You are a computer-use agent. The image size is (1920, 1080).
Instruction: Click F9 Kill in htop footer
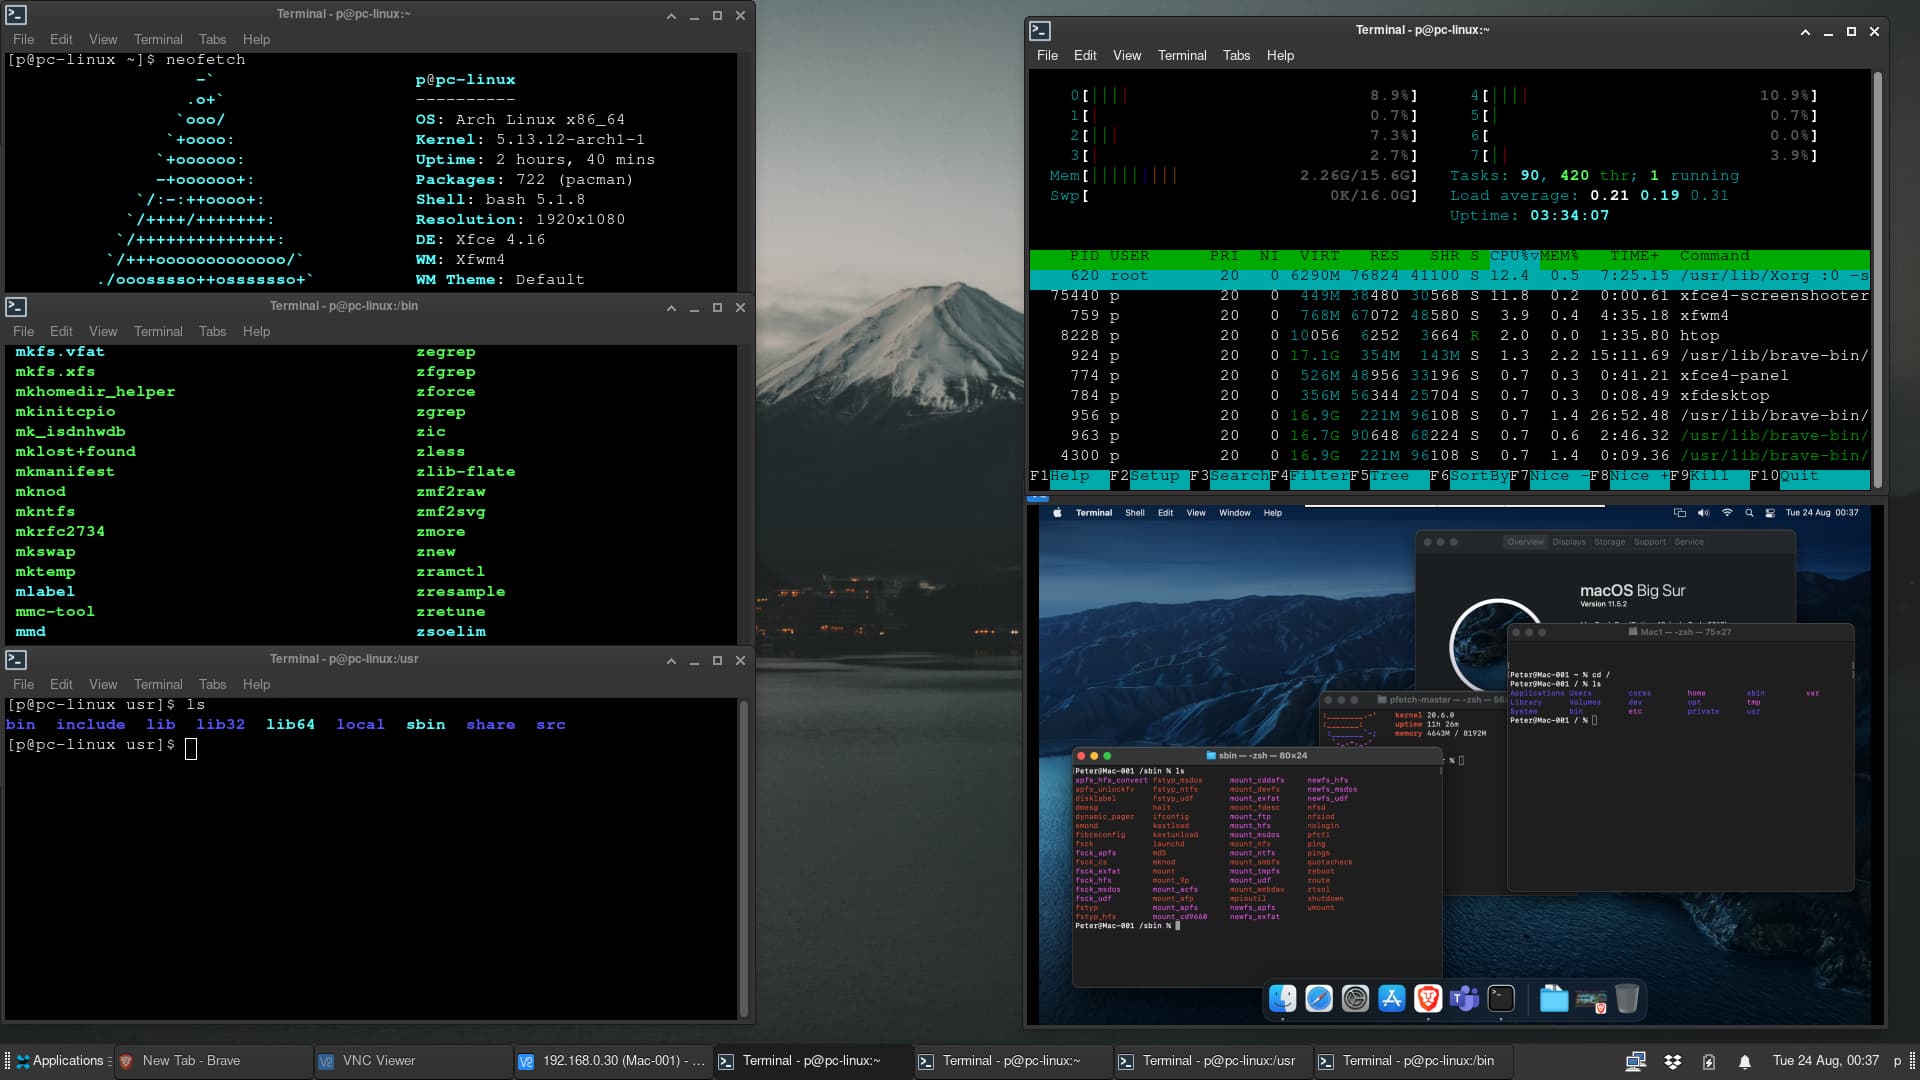tap(1710, 476)
